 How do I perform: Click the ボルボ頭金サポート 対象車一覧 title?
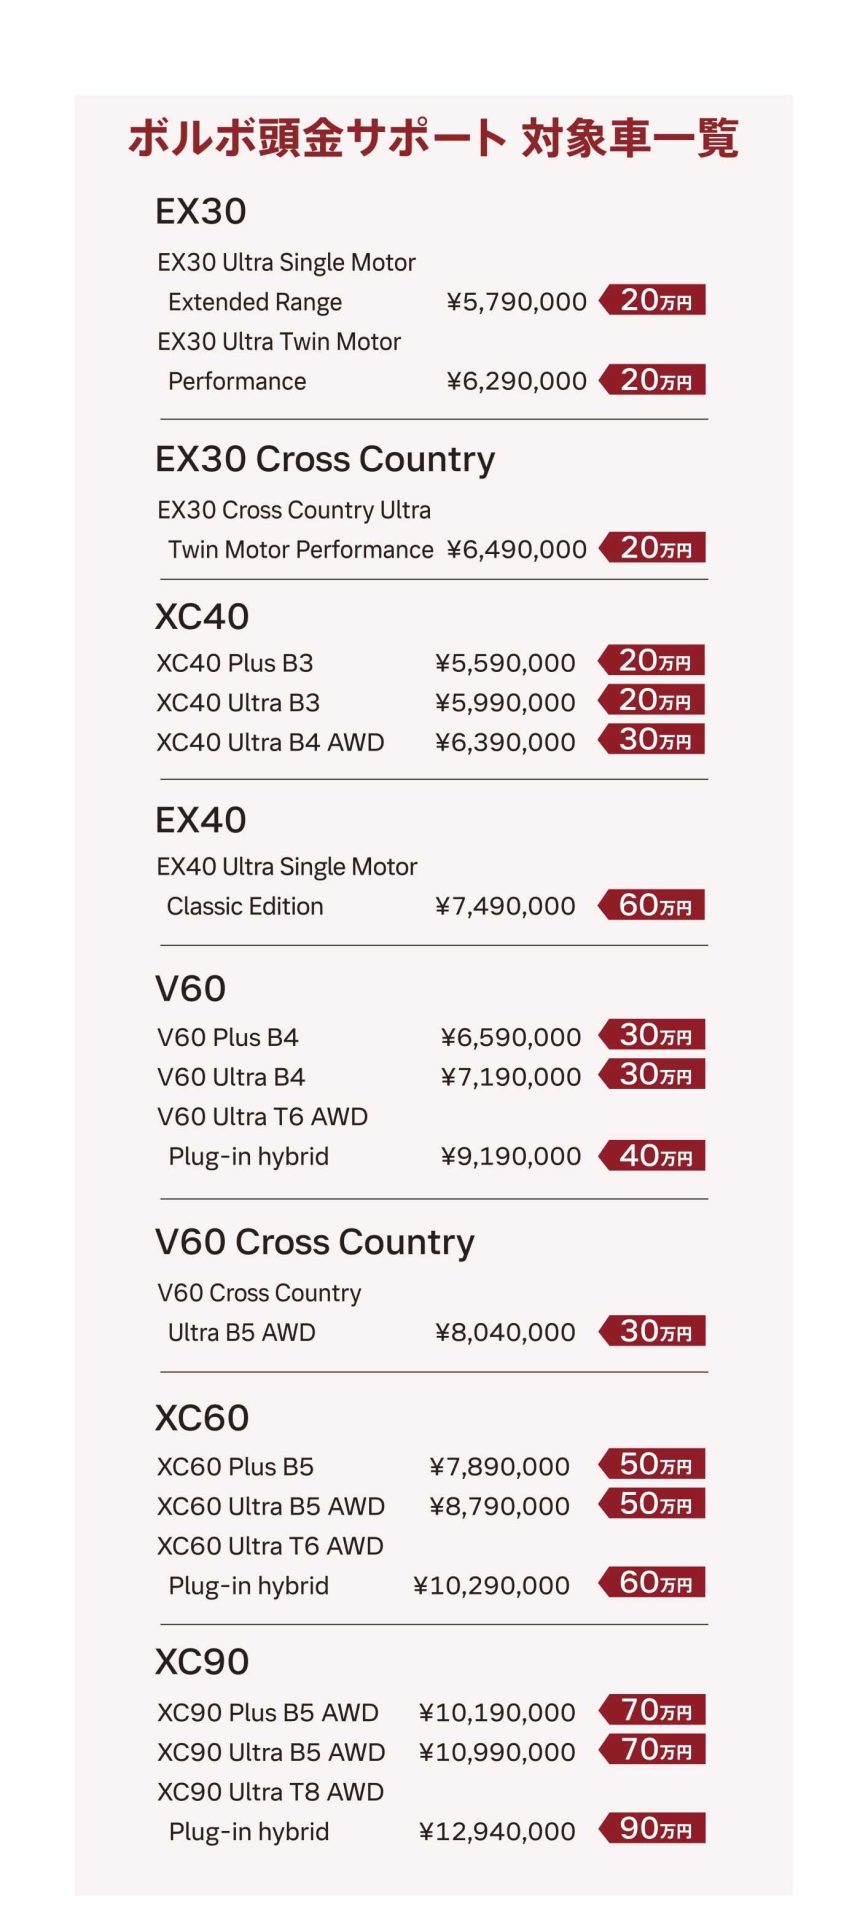point(433,138)
